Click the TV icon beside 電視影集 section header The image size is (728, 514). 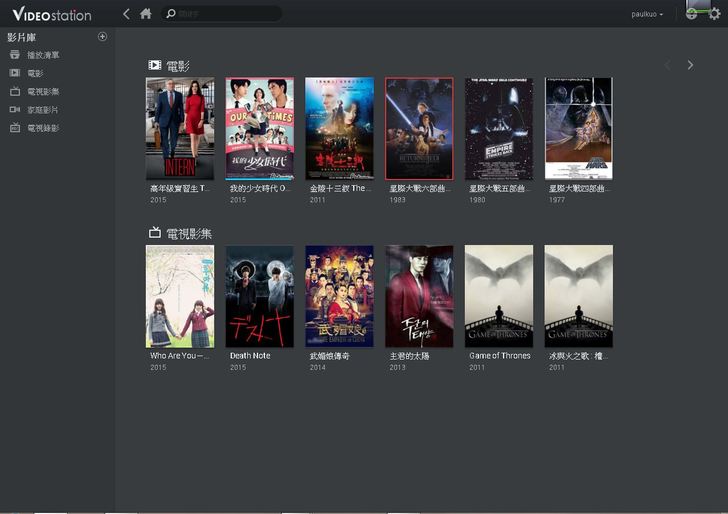(155, 232)
